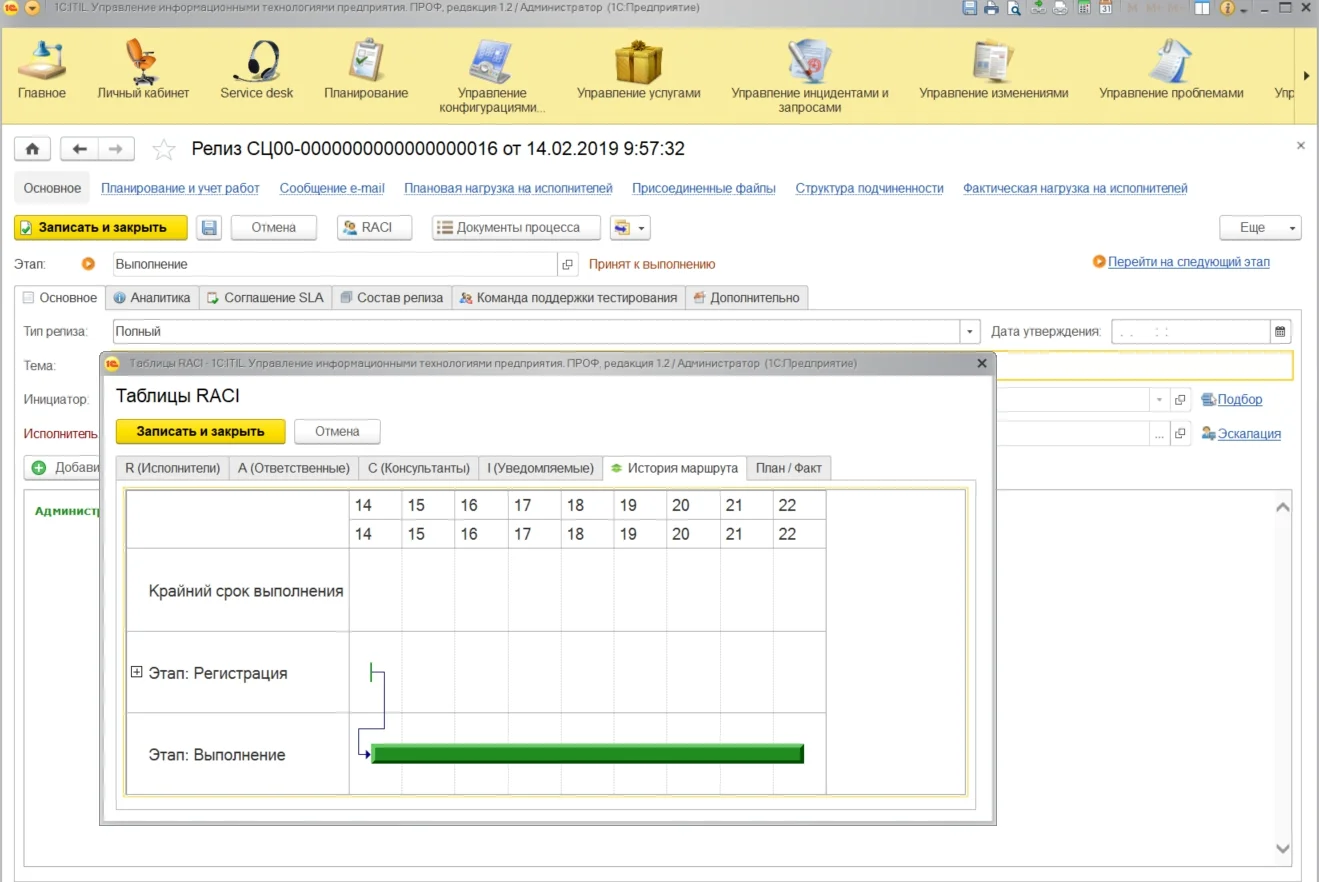This screenshot has width=1319, height=882.
Task: Click the ellipsis on Исполнитель field
Action: tap(1160, 434)
